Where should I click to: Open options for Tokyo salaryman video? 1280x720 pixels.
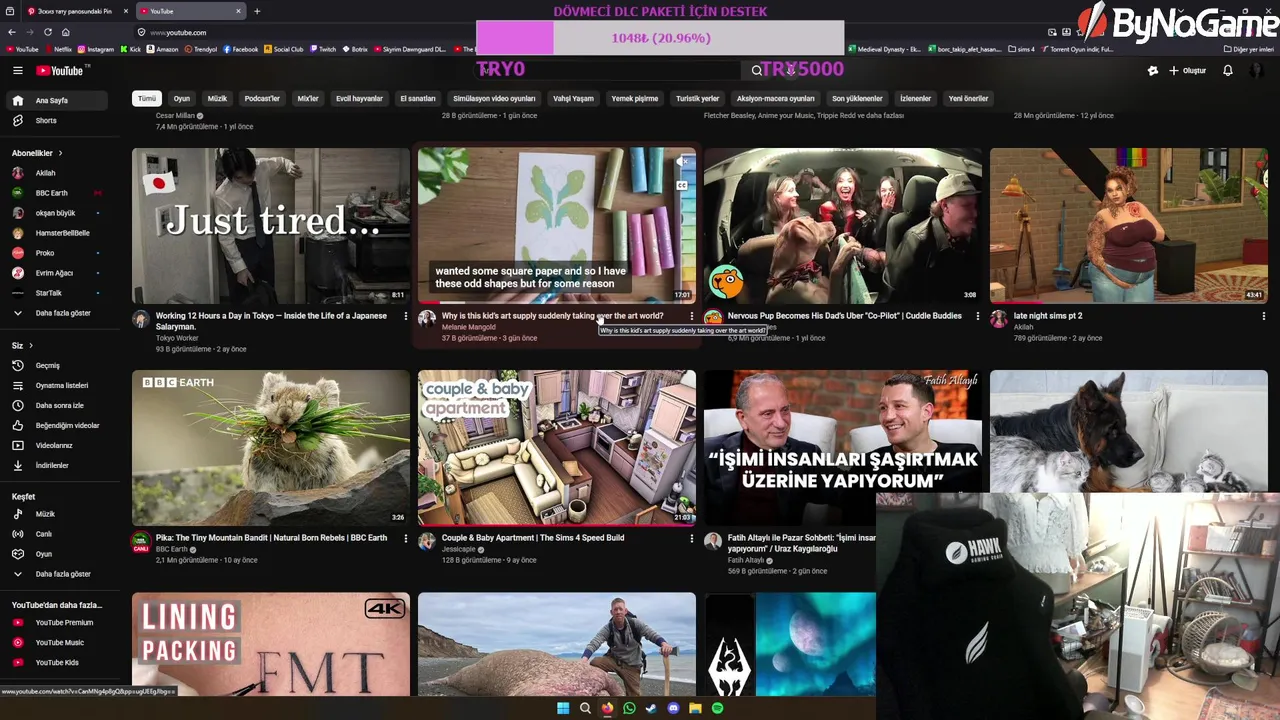point(405,316)
